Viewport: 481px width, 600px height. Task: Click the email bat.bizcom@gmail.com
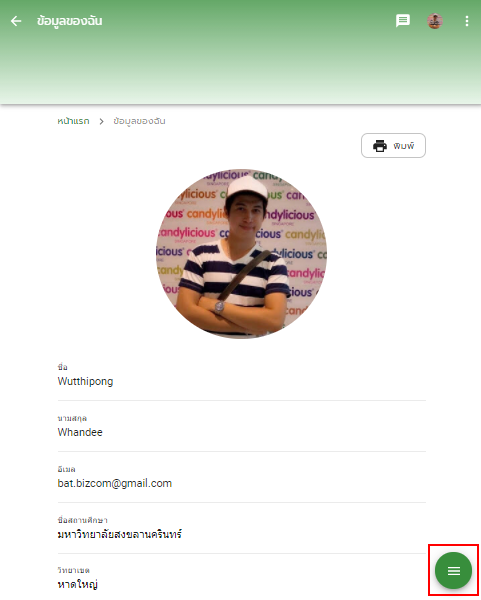[115, 483]
